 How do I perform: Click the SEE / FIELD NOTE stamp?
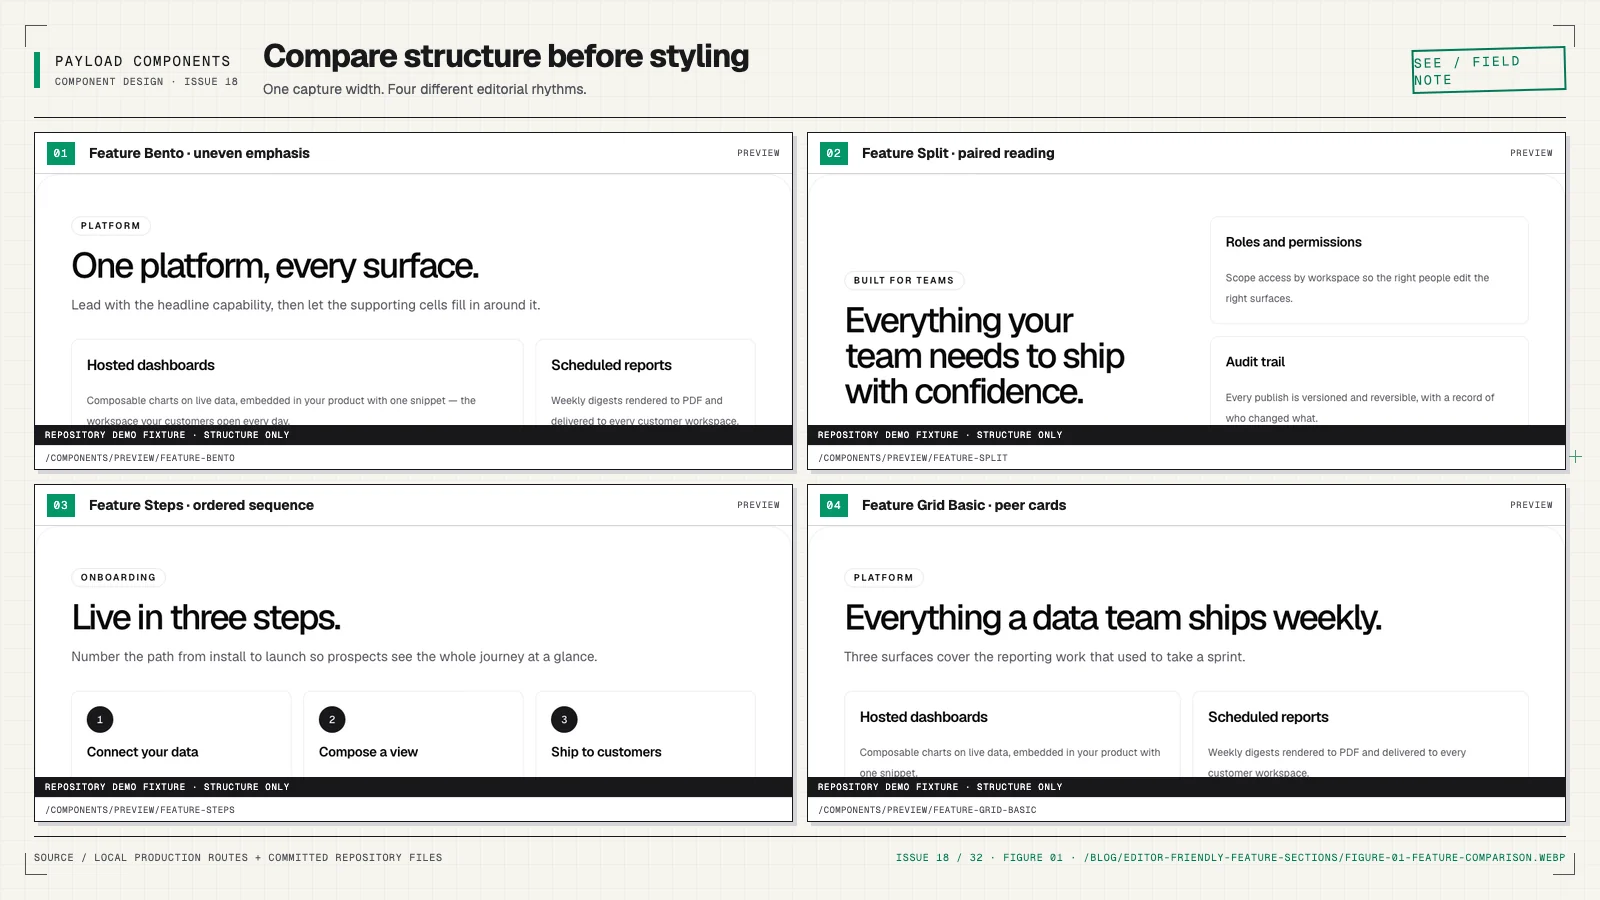[x=1488, y=70]
